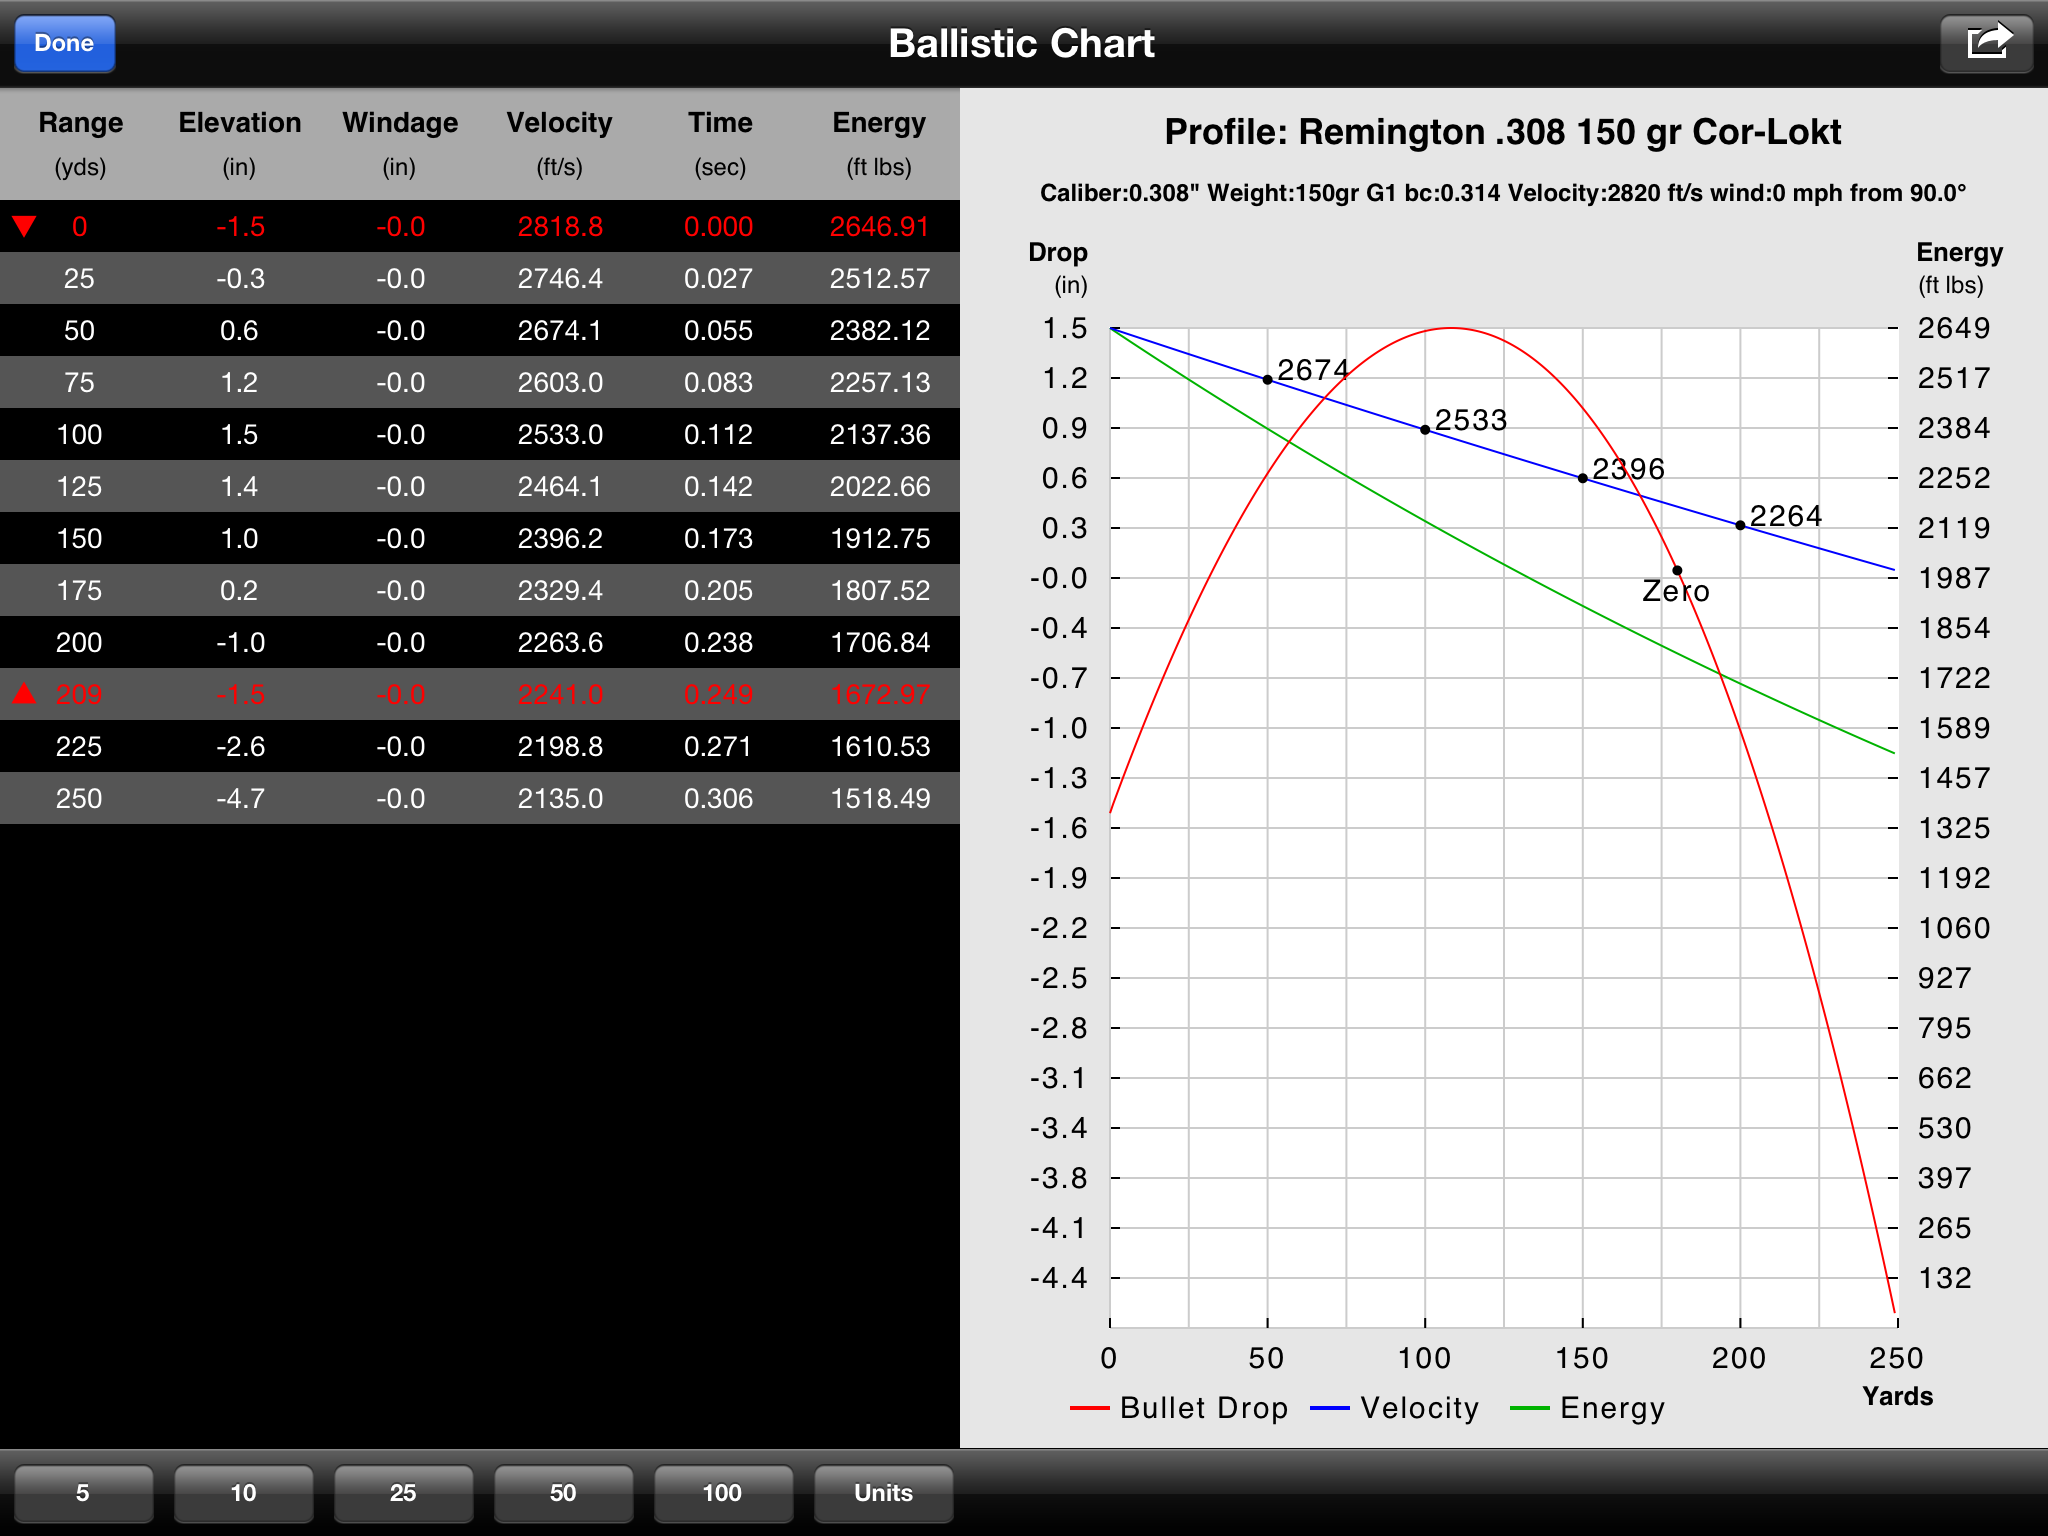This screenshot has width=2048, height=1536.
Task: Click energy value 1912.75
Action: pos(880,539)
